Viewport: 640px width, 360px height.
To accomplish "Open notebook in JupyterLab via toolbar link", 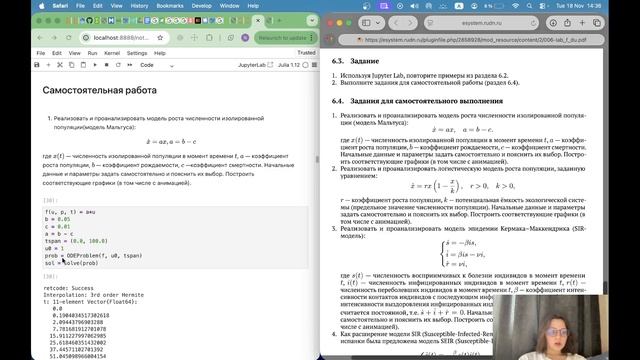I will 255,65.
